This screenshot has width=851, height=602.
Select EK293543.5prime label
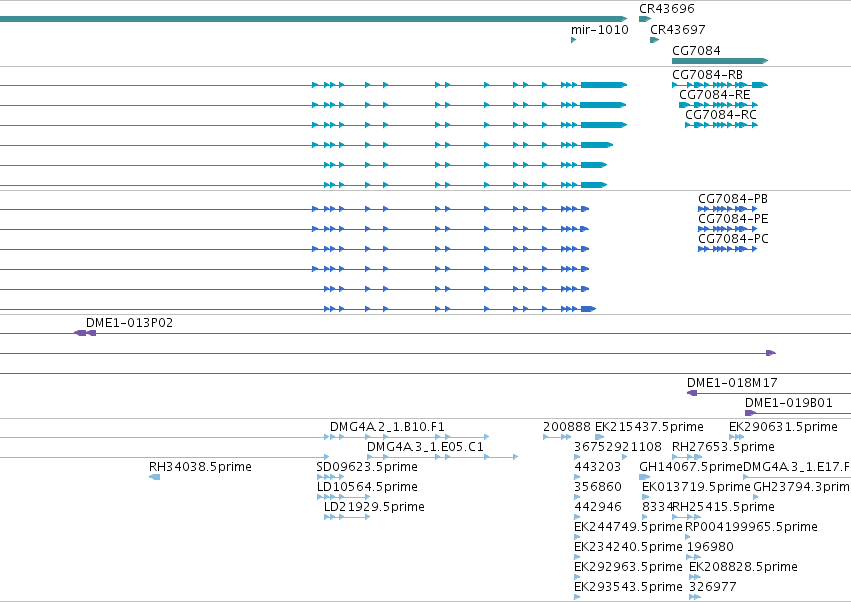point(628,587)
